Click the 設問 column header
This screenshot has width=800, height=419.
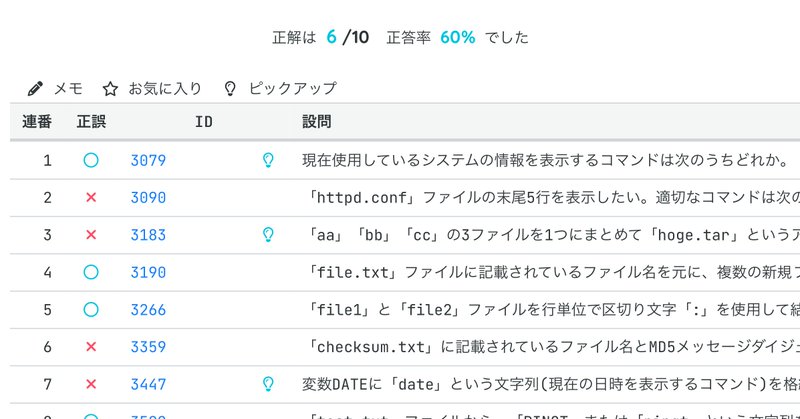[x=317, y=122]
